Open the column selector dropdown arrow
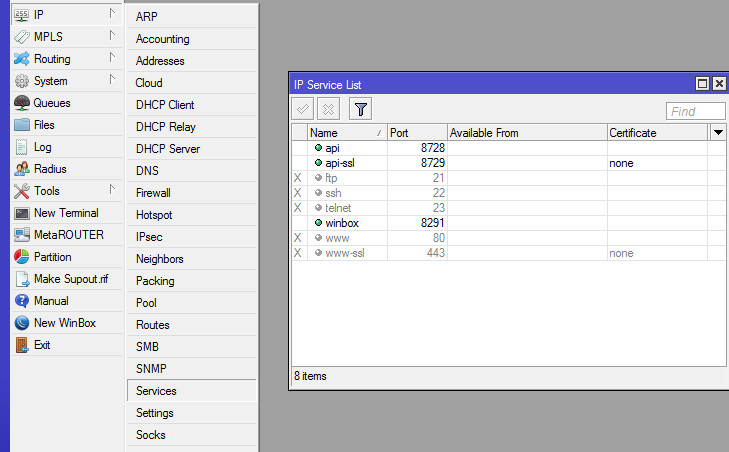Viewport: 729px width, 452px height. tap(718, 132)
